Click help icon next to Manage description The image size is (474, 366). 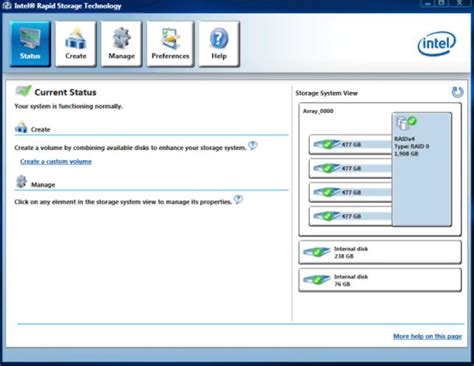point(238,199)
